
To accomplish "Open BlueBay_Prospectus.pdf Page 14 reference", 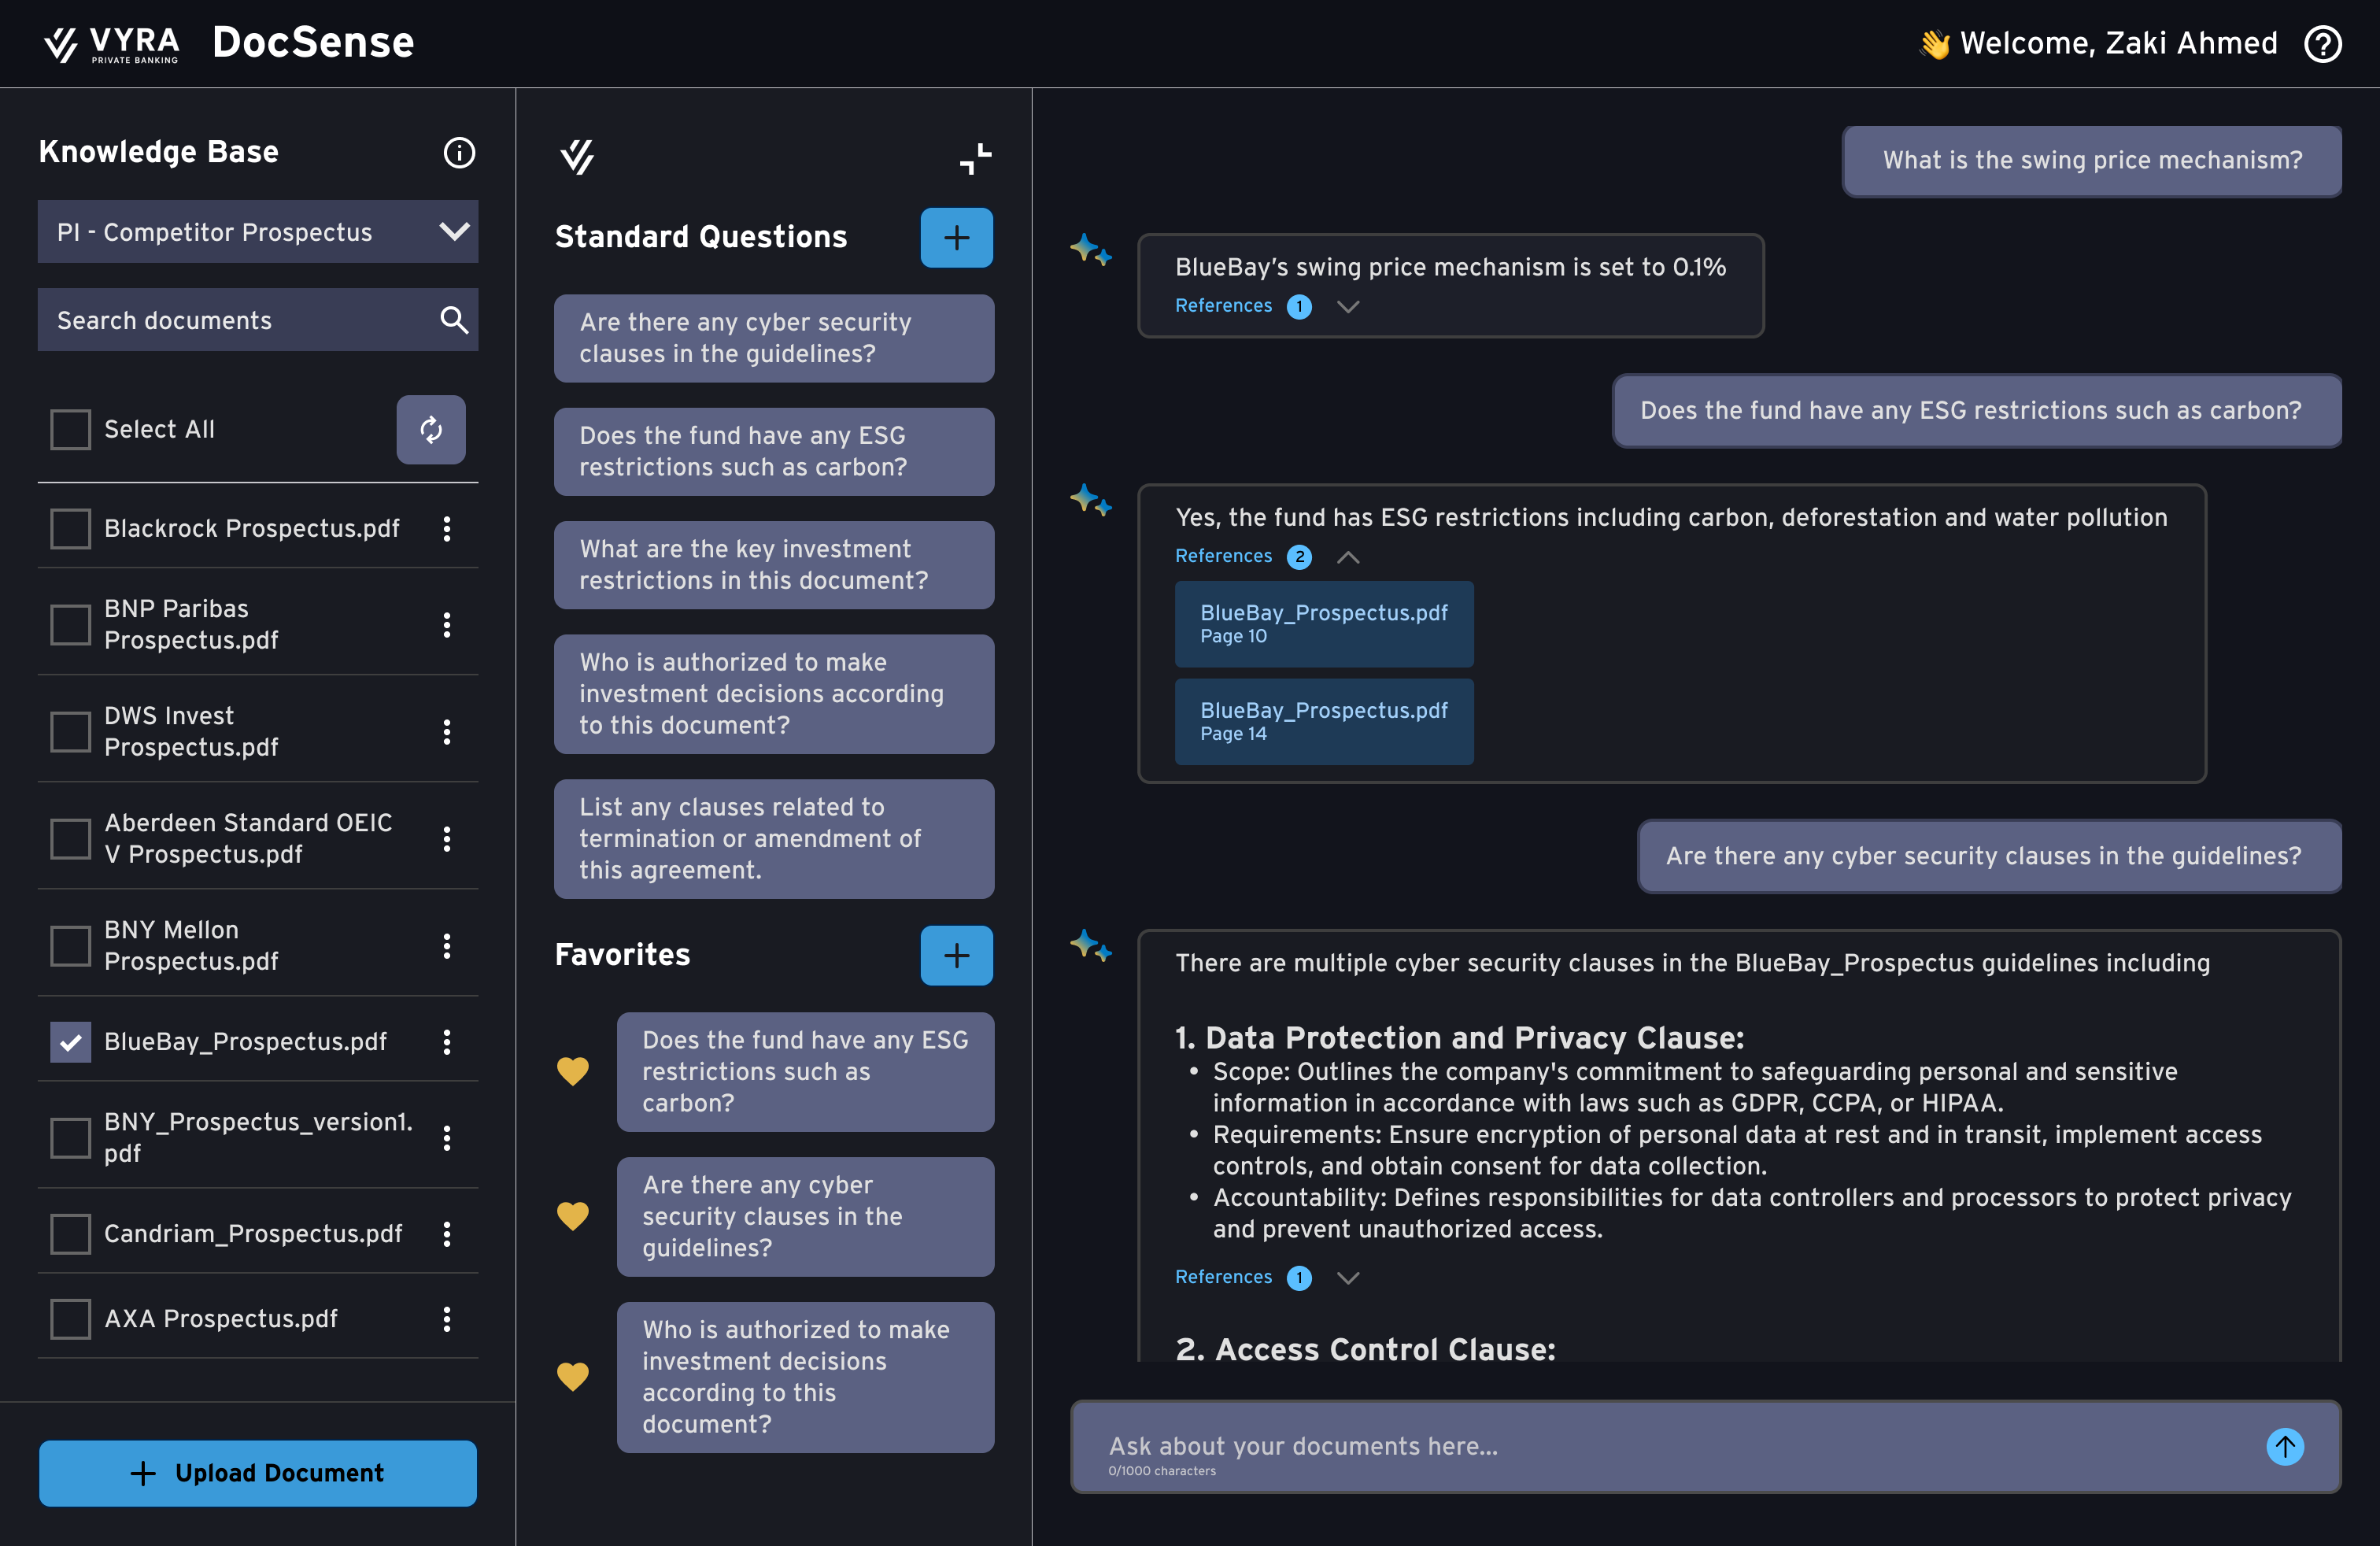I will point(1324,722).
